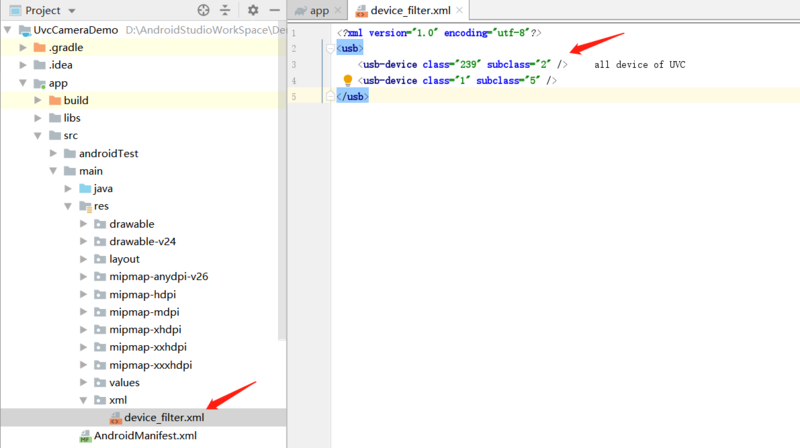This screenshot has width=800, height=448.
Task: Select the androidTest folder row
Action: pos(143,153)
